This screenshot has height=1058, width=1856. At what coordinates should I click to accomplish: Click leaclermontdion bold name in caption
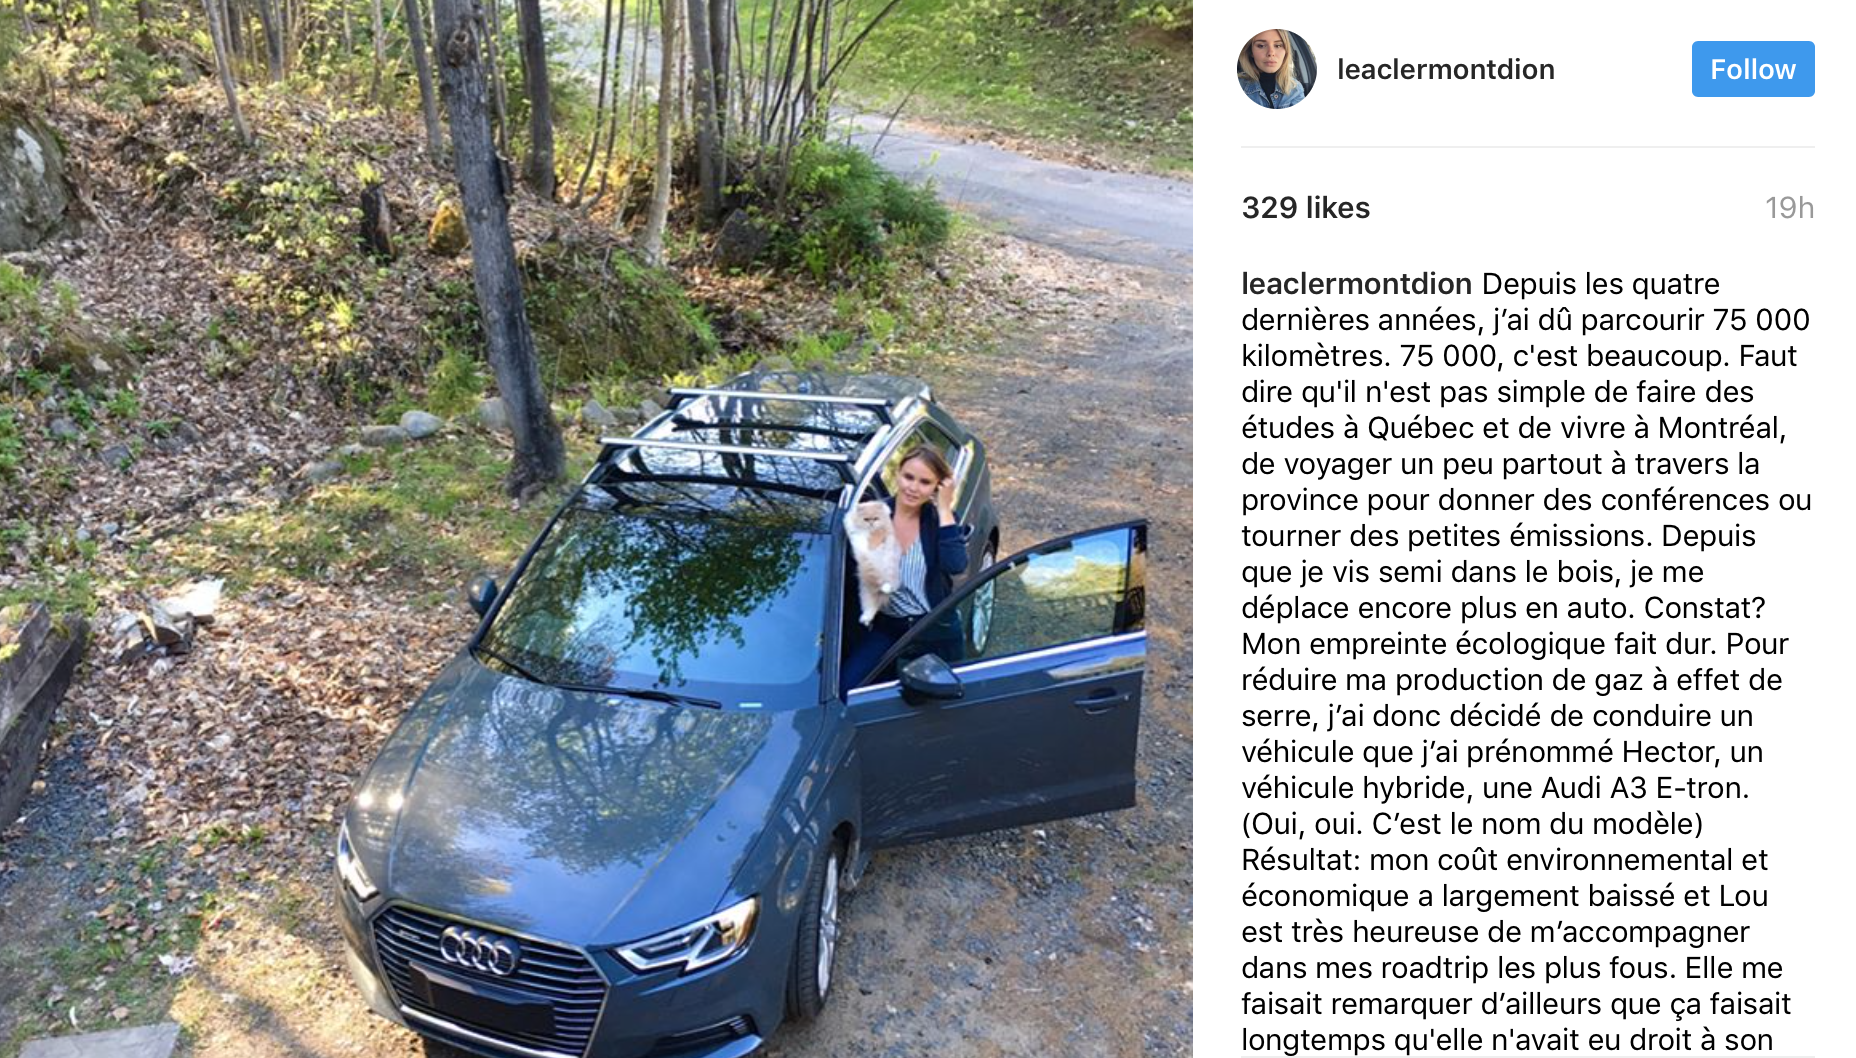pos(1357,284)
